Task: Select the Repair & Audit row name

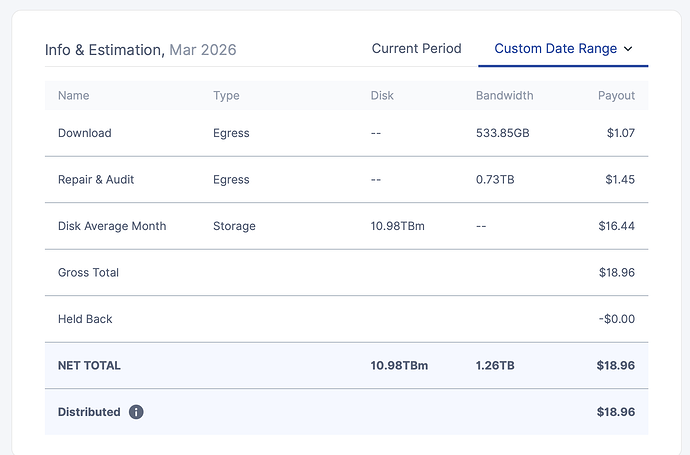Action: click(96, 180)
